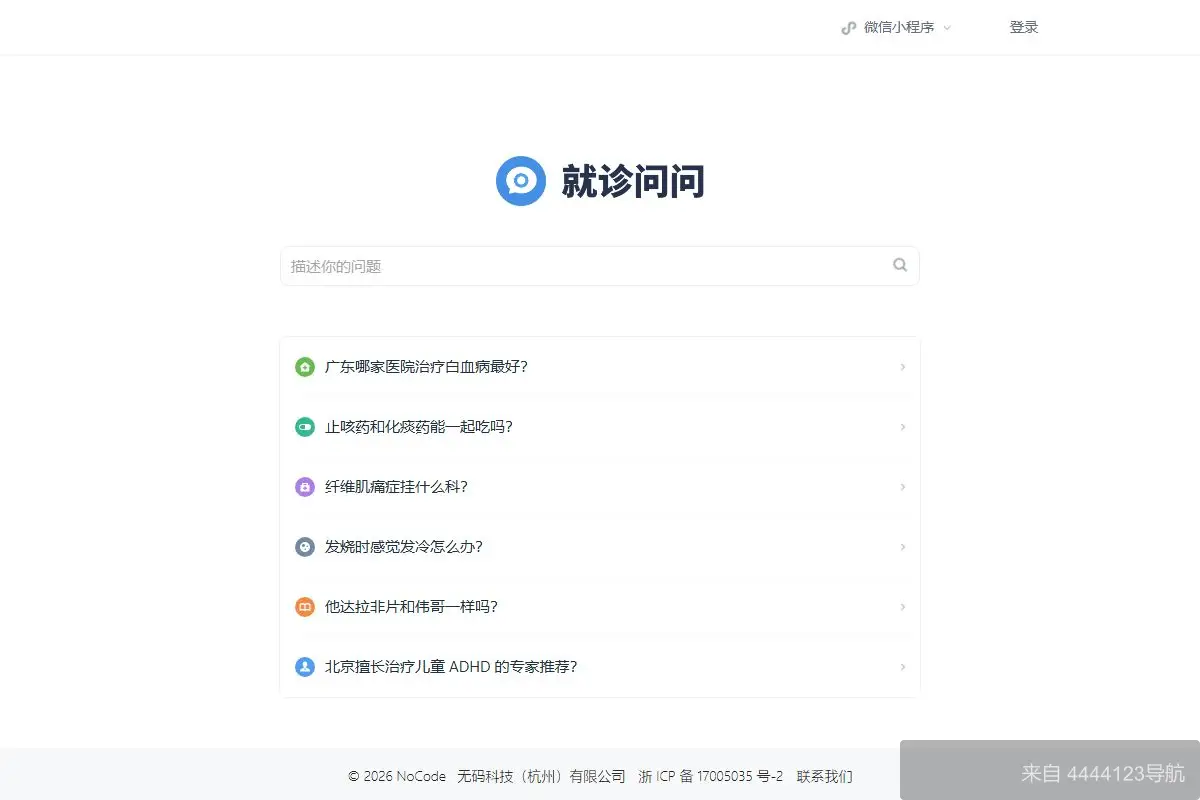Click the 联系我们 footer link
Viewport: 1200px width, 800px height.
[825, 776]
